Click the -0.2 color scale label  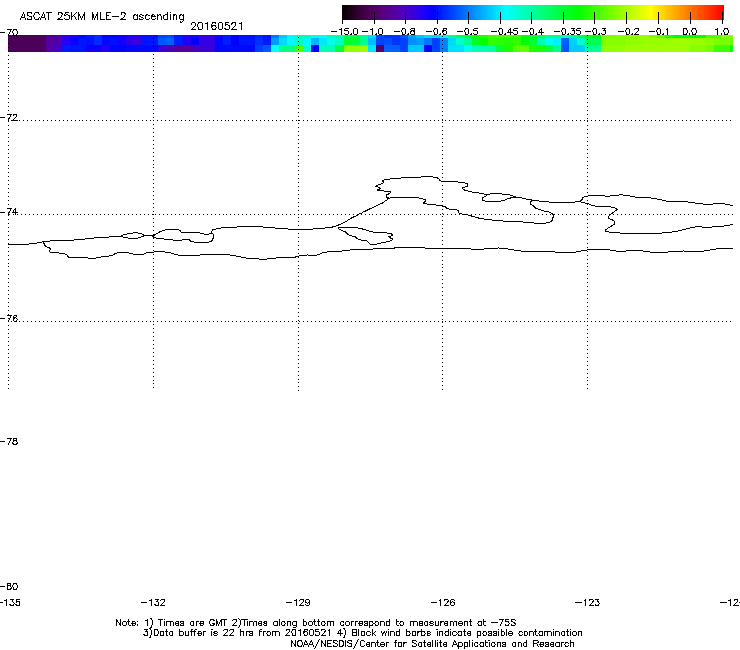(629, 32)
